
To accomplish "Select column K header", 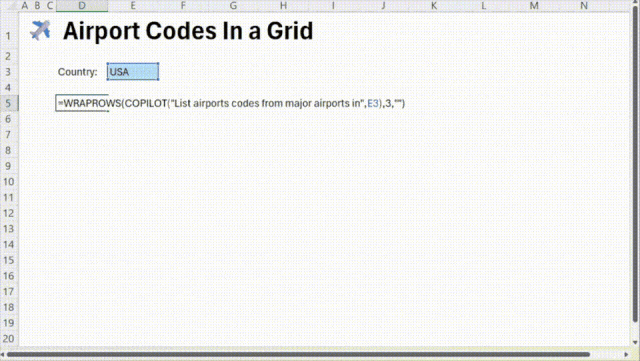I will coord(433,6).
